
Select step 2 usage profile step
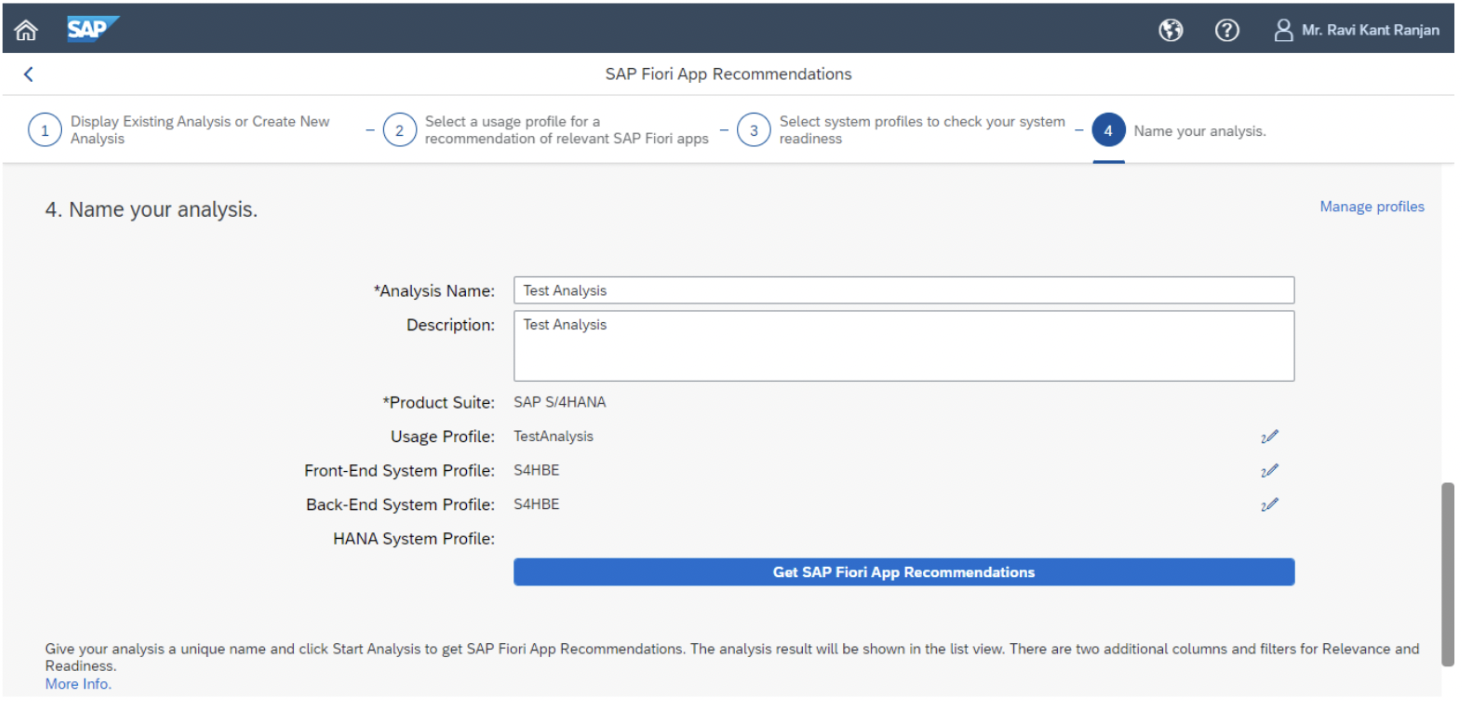coord(400,129)
